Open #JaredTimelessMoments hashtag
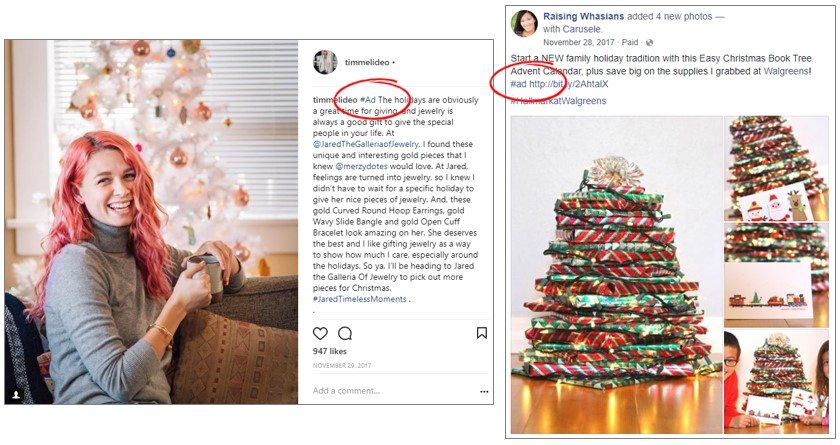840x445 pixels. (x=360, y=299)
